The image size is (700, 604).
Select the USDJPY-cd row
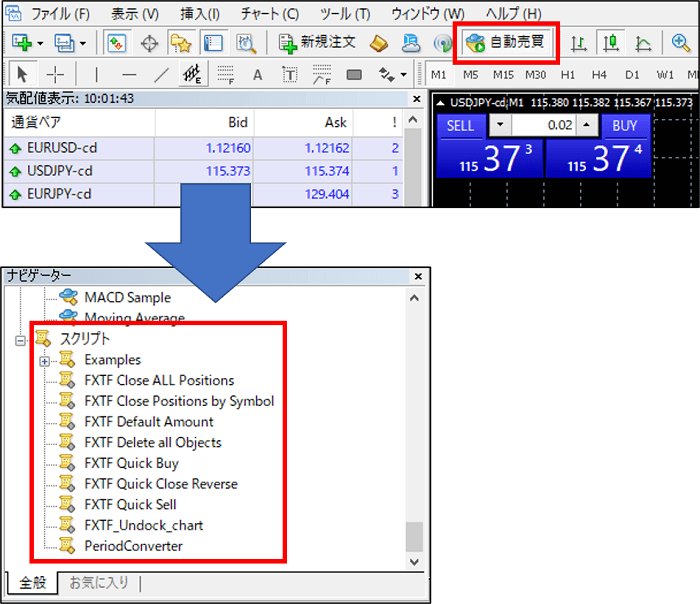tap(203, 171)
